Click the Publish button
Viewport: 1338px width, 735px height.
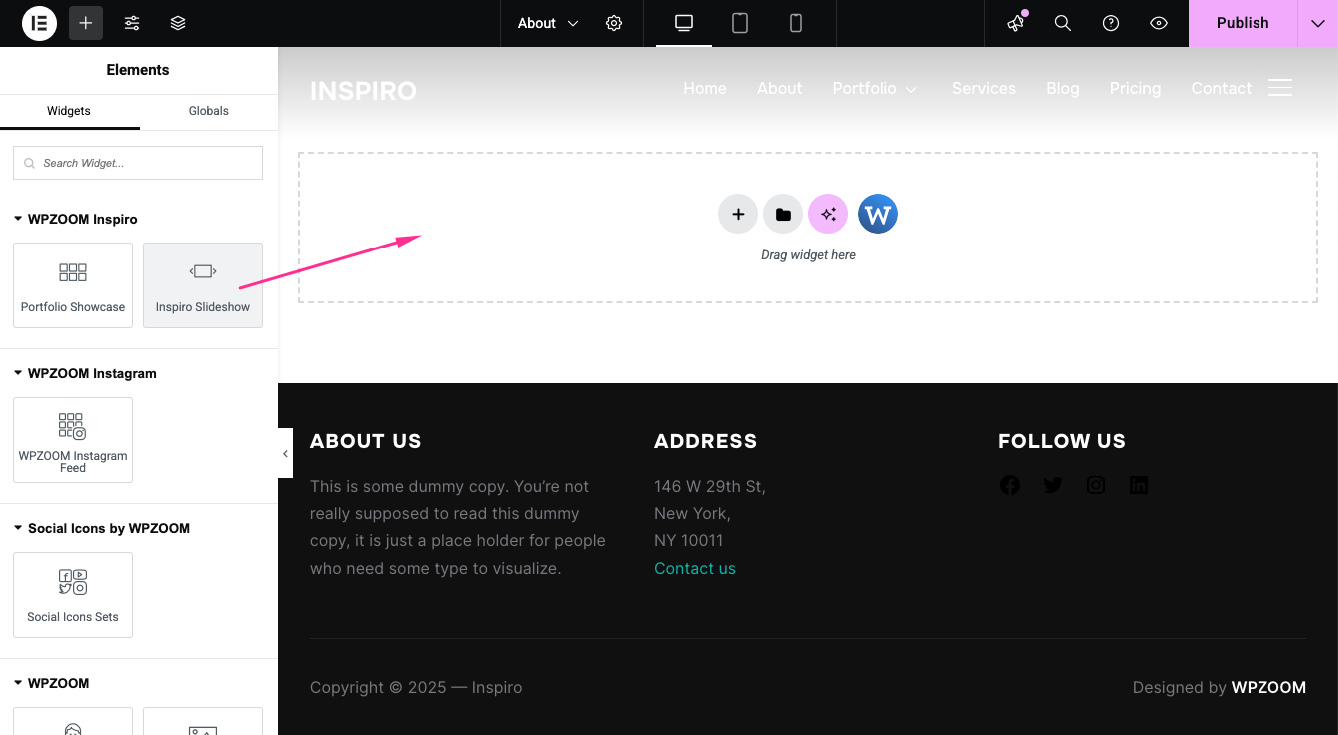[1242, 23]
